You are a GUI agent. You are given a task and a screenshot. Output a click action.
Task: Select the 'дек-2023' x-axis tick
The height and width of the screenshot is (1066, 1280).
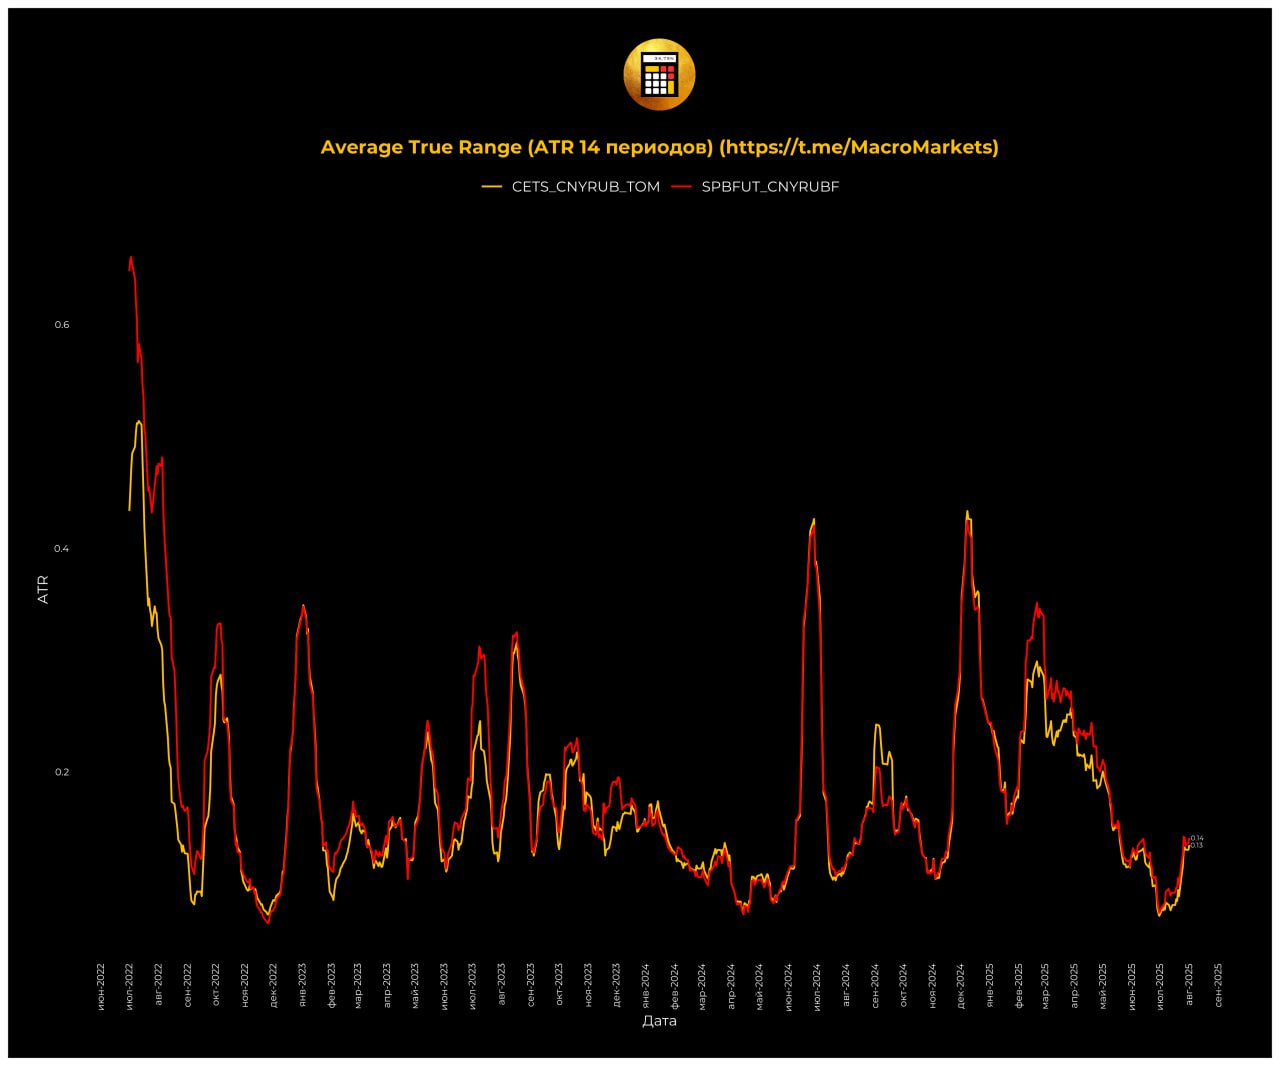616,984
